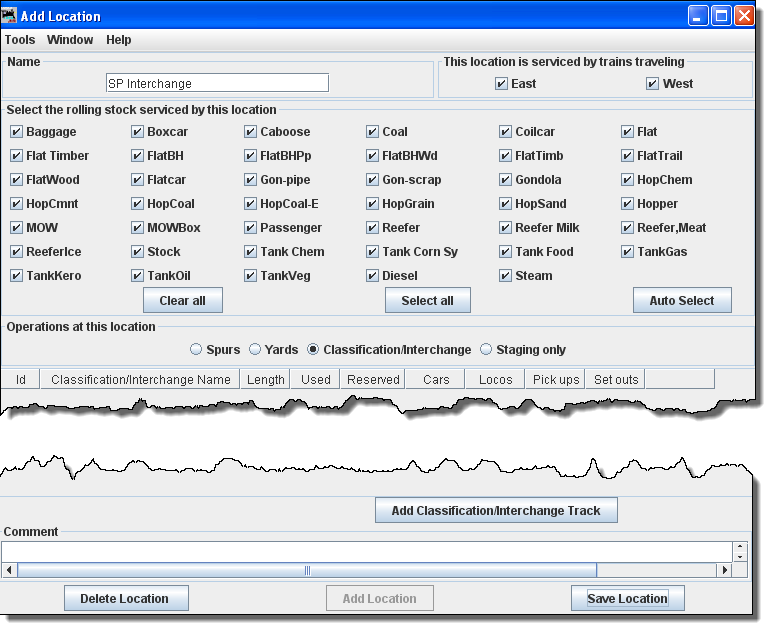Uncheck the West train direction checkbox

(653, 84)
